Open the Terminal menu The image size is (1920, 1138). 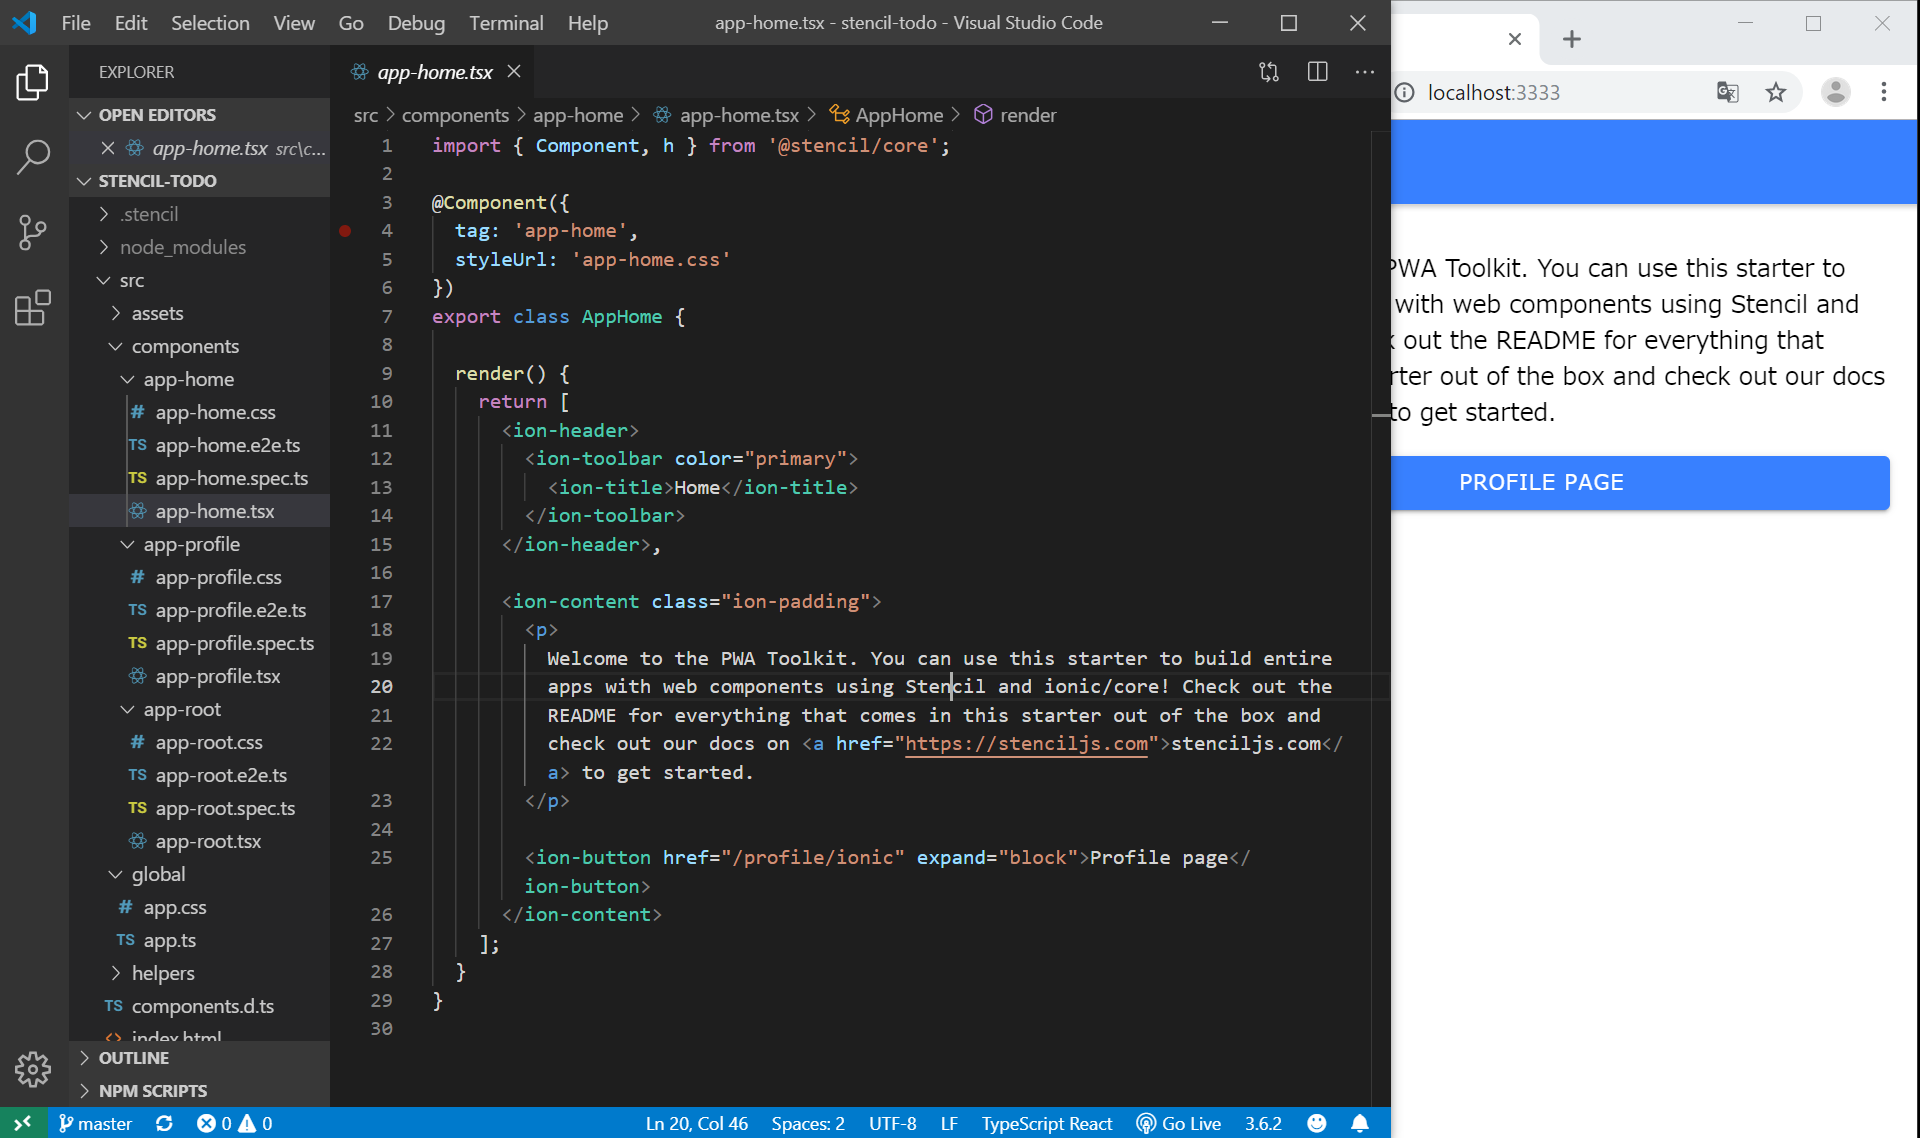click(506, 23)
